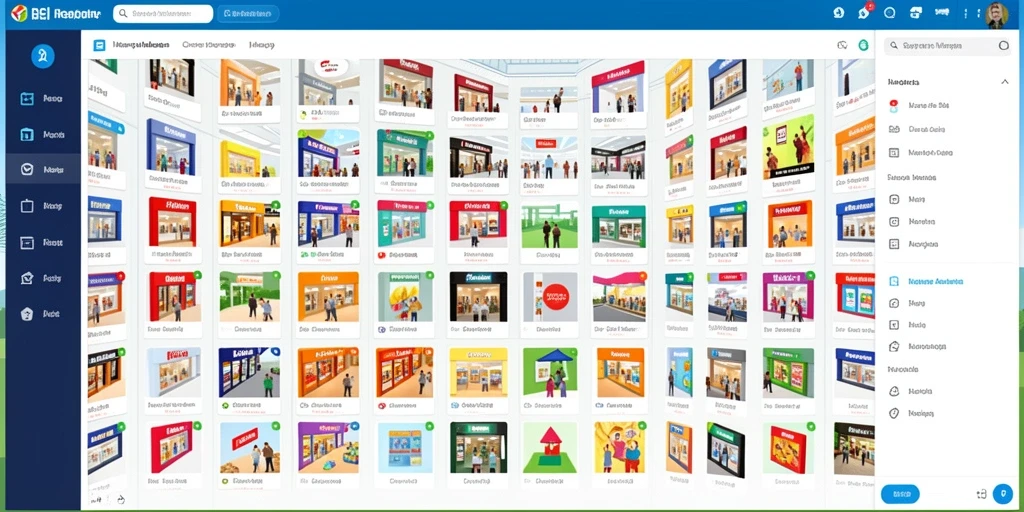Click the green circular icon beside tabs
Viewport: 1024px width, 512px height.
tap(863, 45)
